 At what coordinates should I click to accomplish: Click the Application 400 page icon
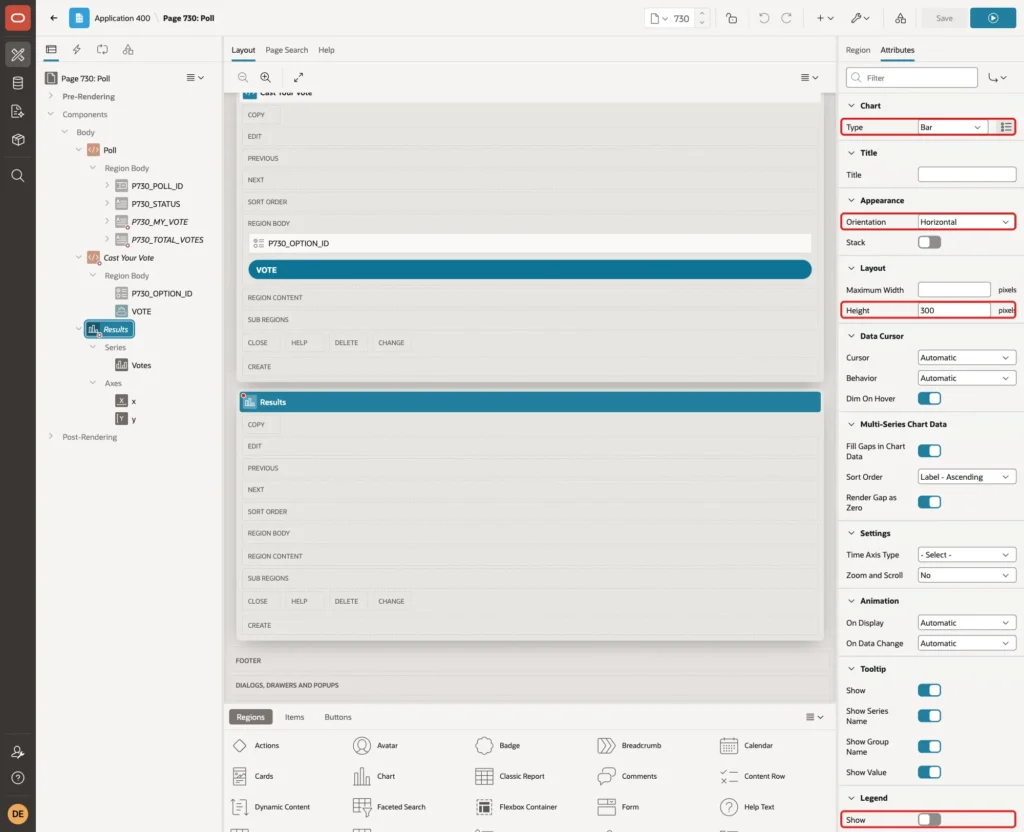79,18
